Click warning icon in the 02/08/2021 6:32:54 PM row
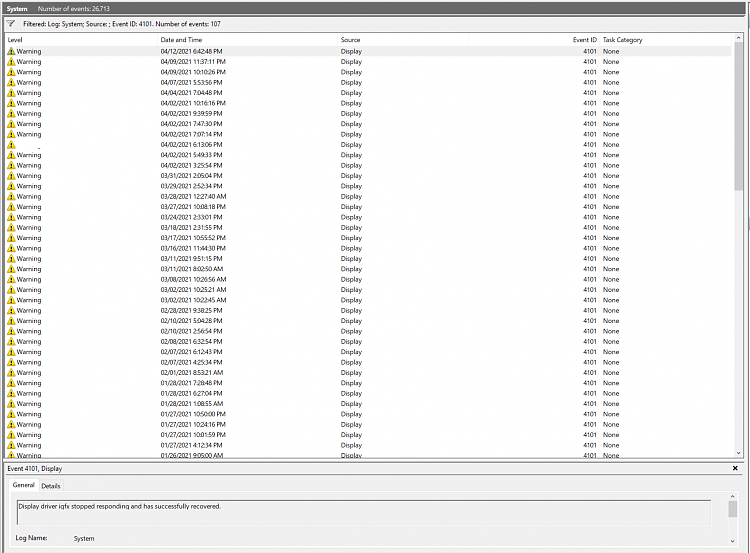Screen dimensions: 750x553 [x=11, y=342]
